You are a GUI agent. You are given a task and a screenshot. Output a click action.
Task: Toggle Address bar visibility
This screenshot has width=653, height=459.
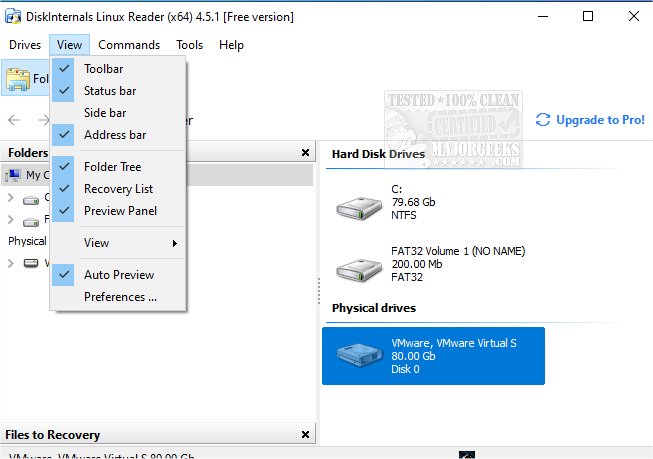(118, 135)
